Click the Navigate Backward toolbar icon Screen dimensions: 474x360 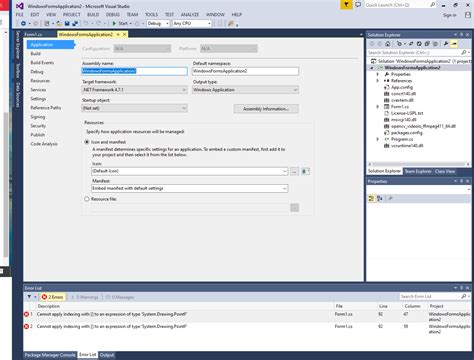pyautogui.click(x=23, y=23)
